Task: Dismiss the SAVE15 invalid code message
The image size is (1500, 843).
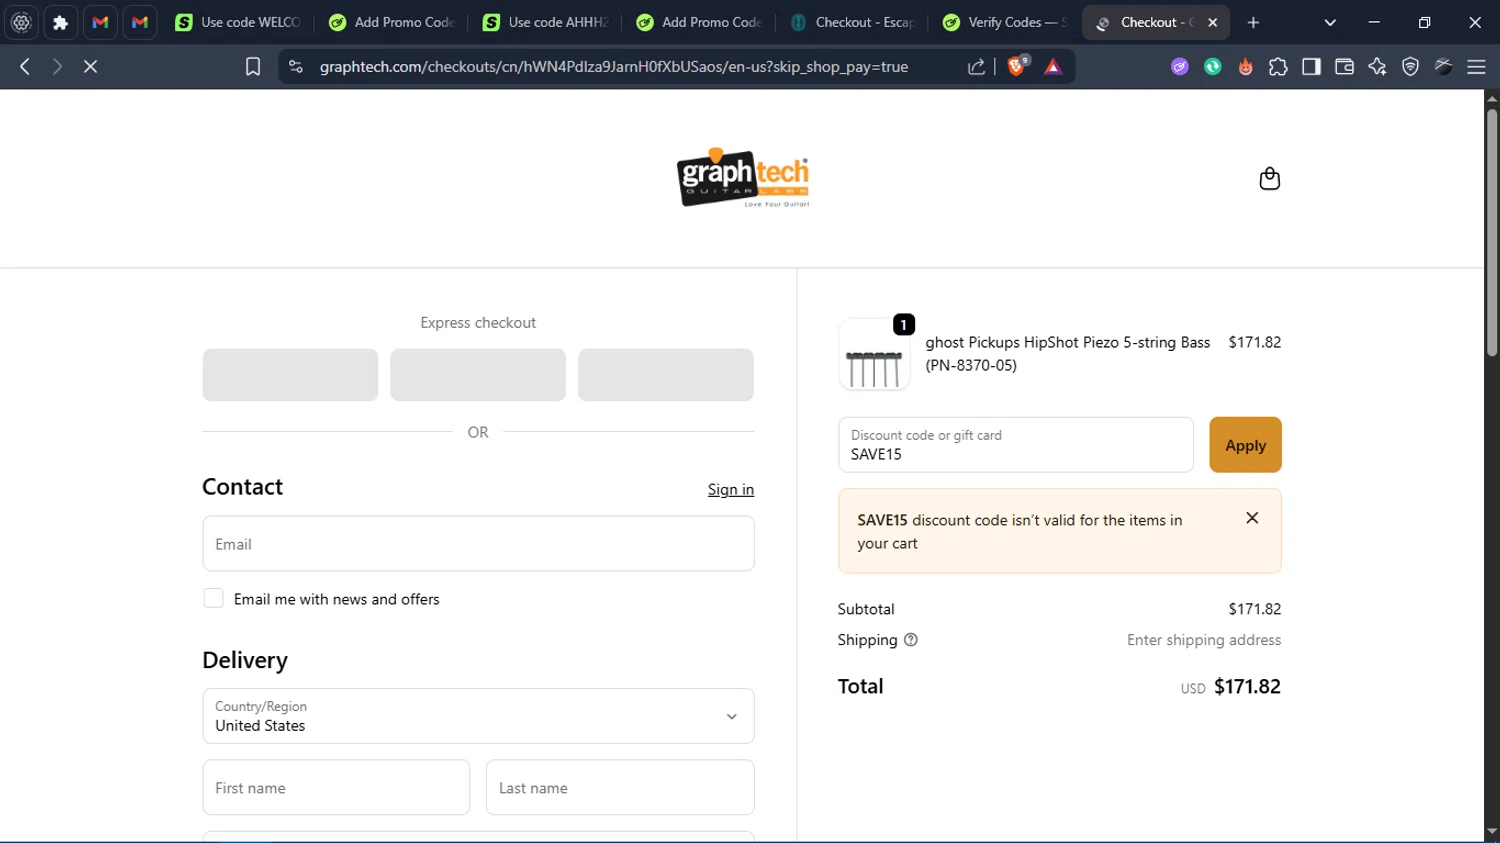Action: click(x=1252, y=518)
